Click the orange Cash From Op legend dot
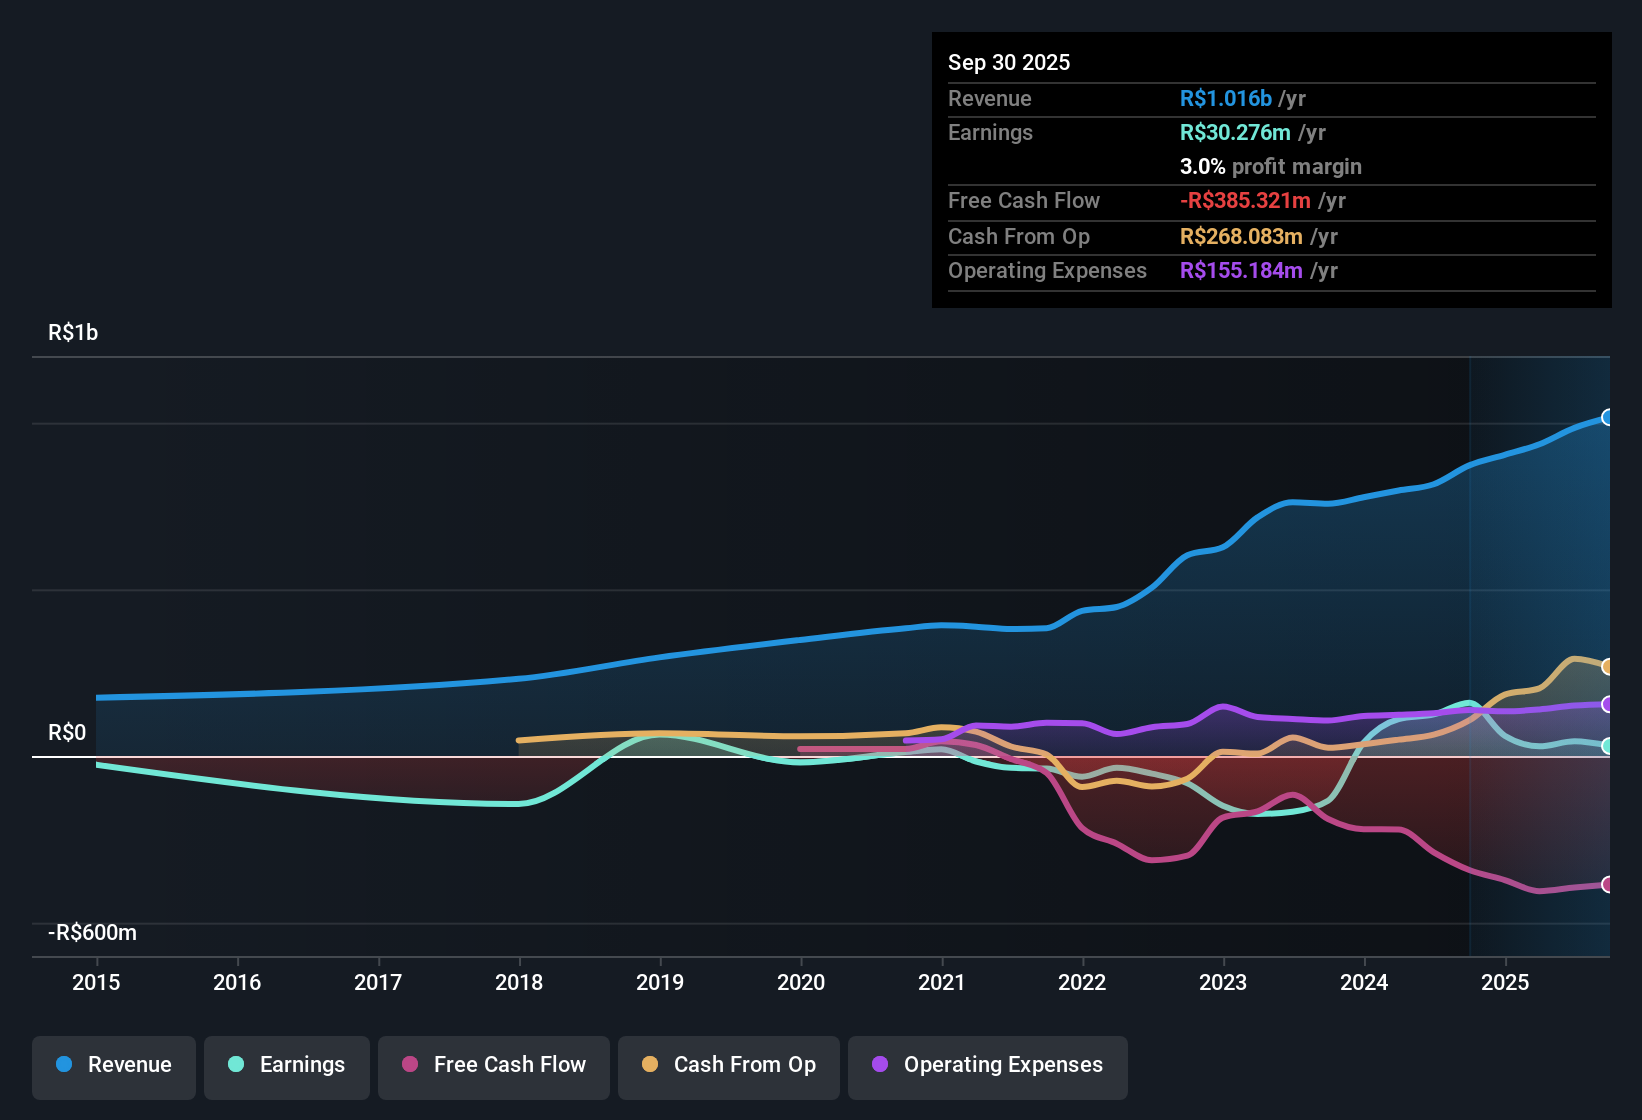The image size is (1642, 1120). 649,1065
